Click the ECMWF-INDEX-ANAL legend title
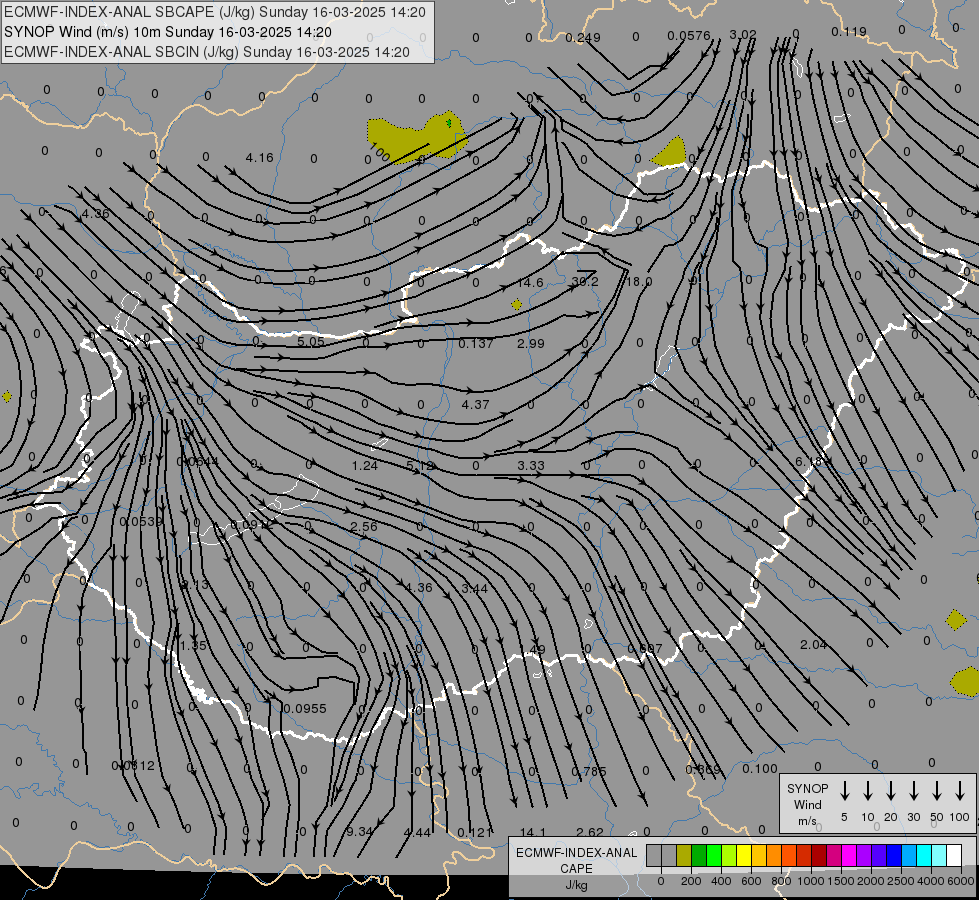Viewport: 979px width, 900px height. click(576, 853)
